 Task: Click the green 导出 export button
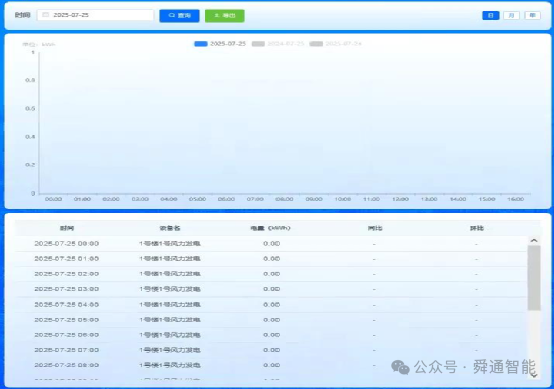(x=225, y=16)
